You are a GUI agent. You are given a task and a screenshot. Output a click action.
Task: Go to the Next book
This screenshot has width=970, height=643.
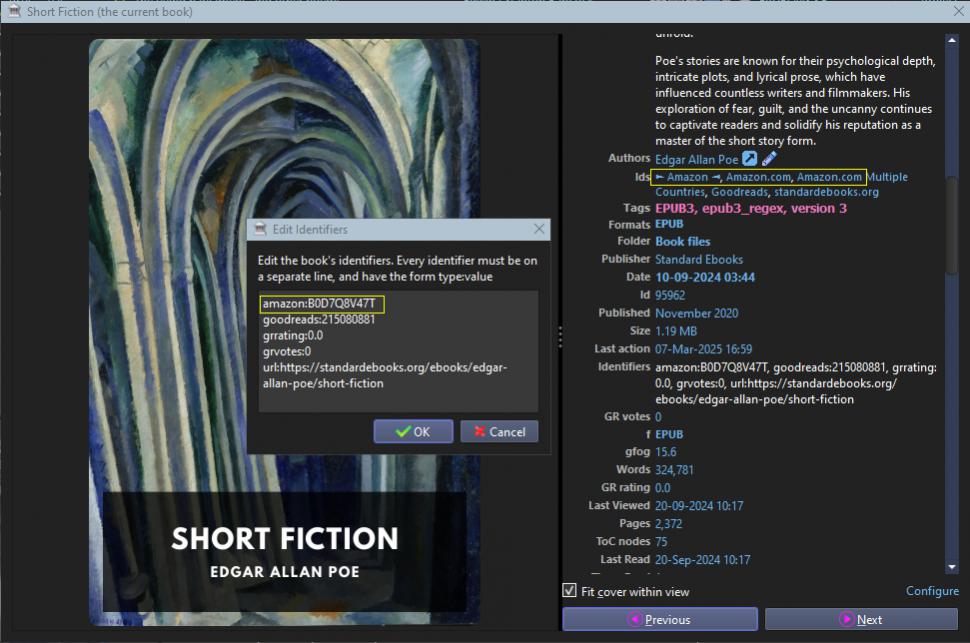tap(861, 619)
